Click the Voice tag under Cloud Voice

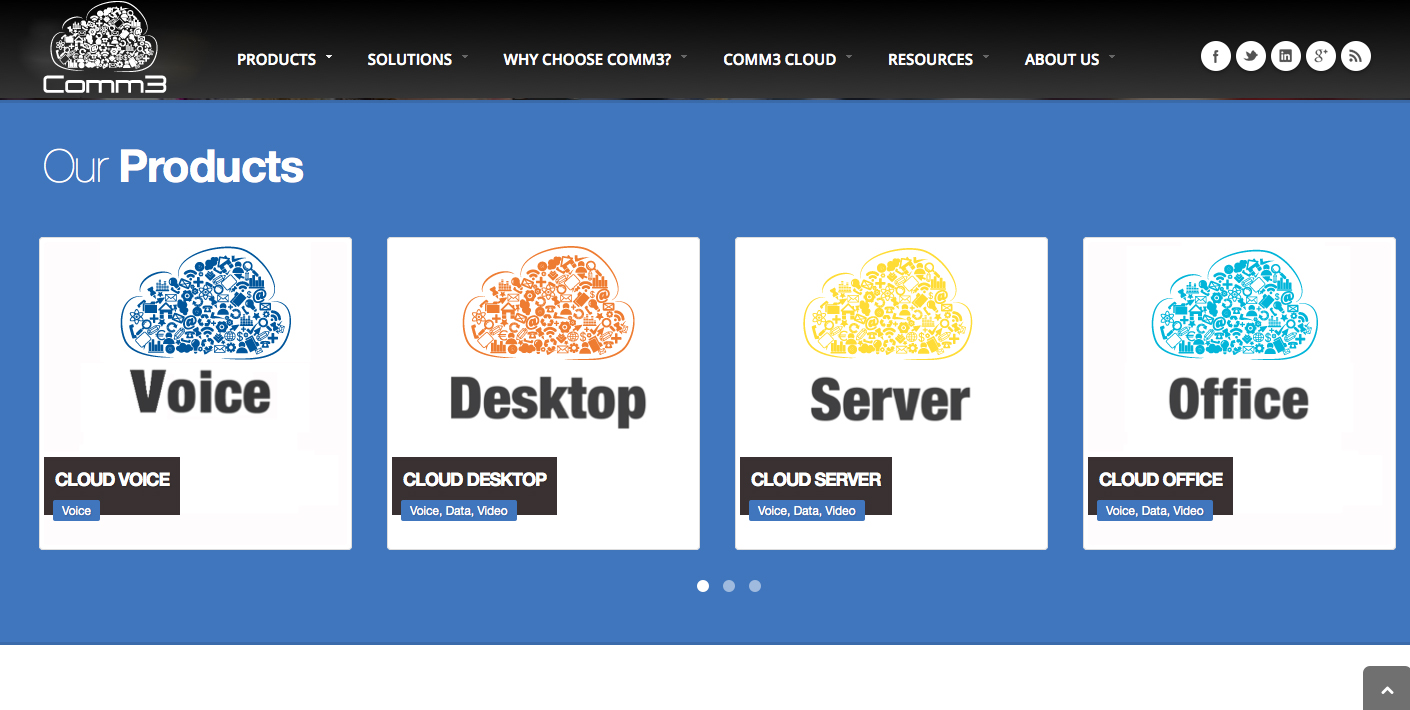click(x=76, y=510)
